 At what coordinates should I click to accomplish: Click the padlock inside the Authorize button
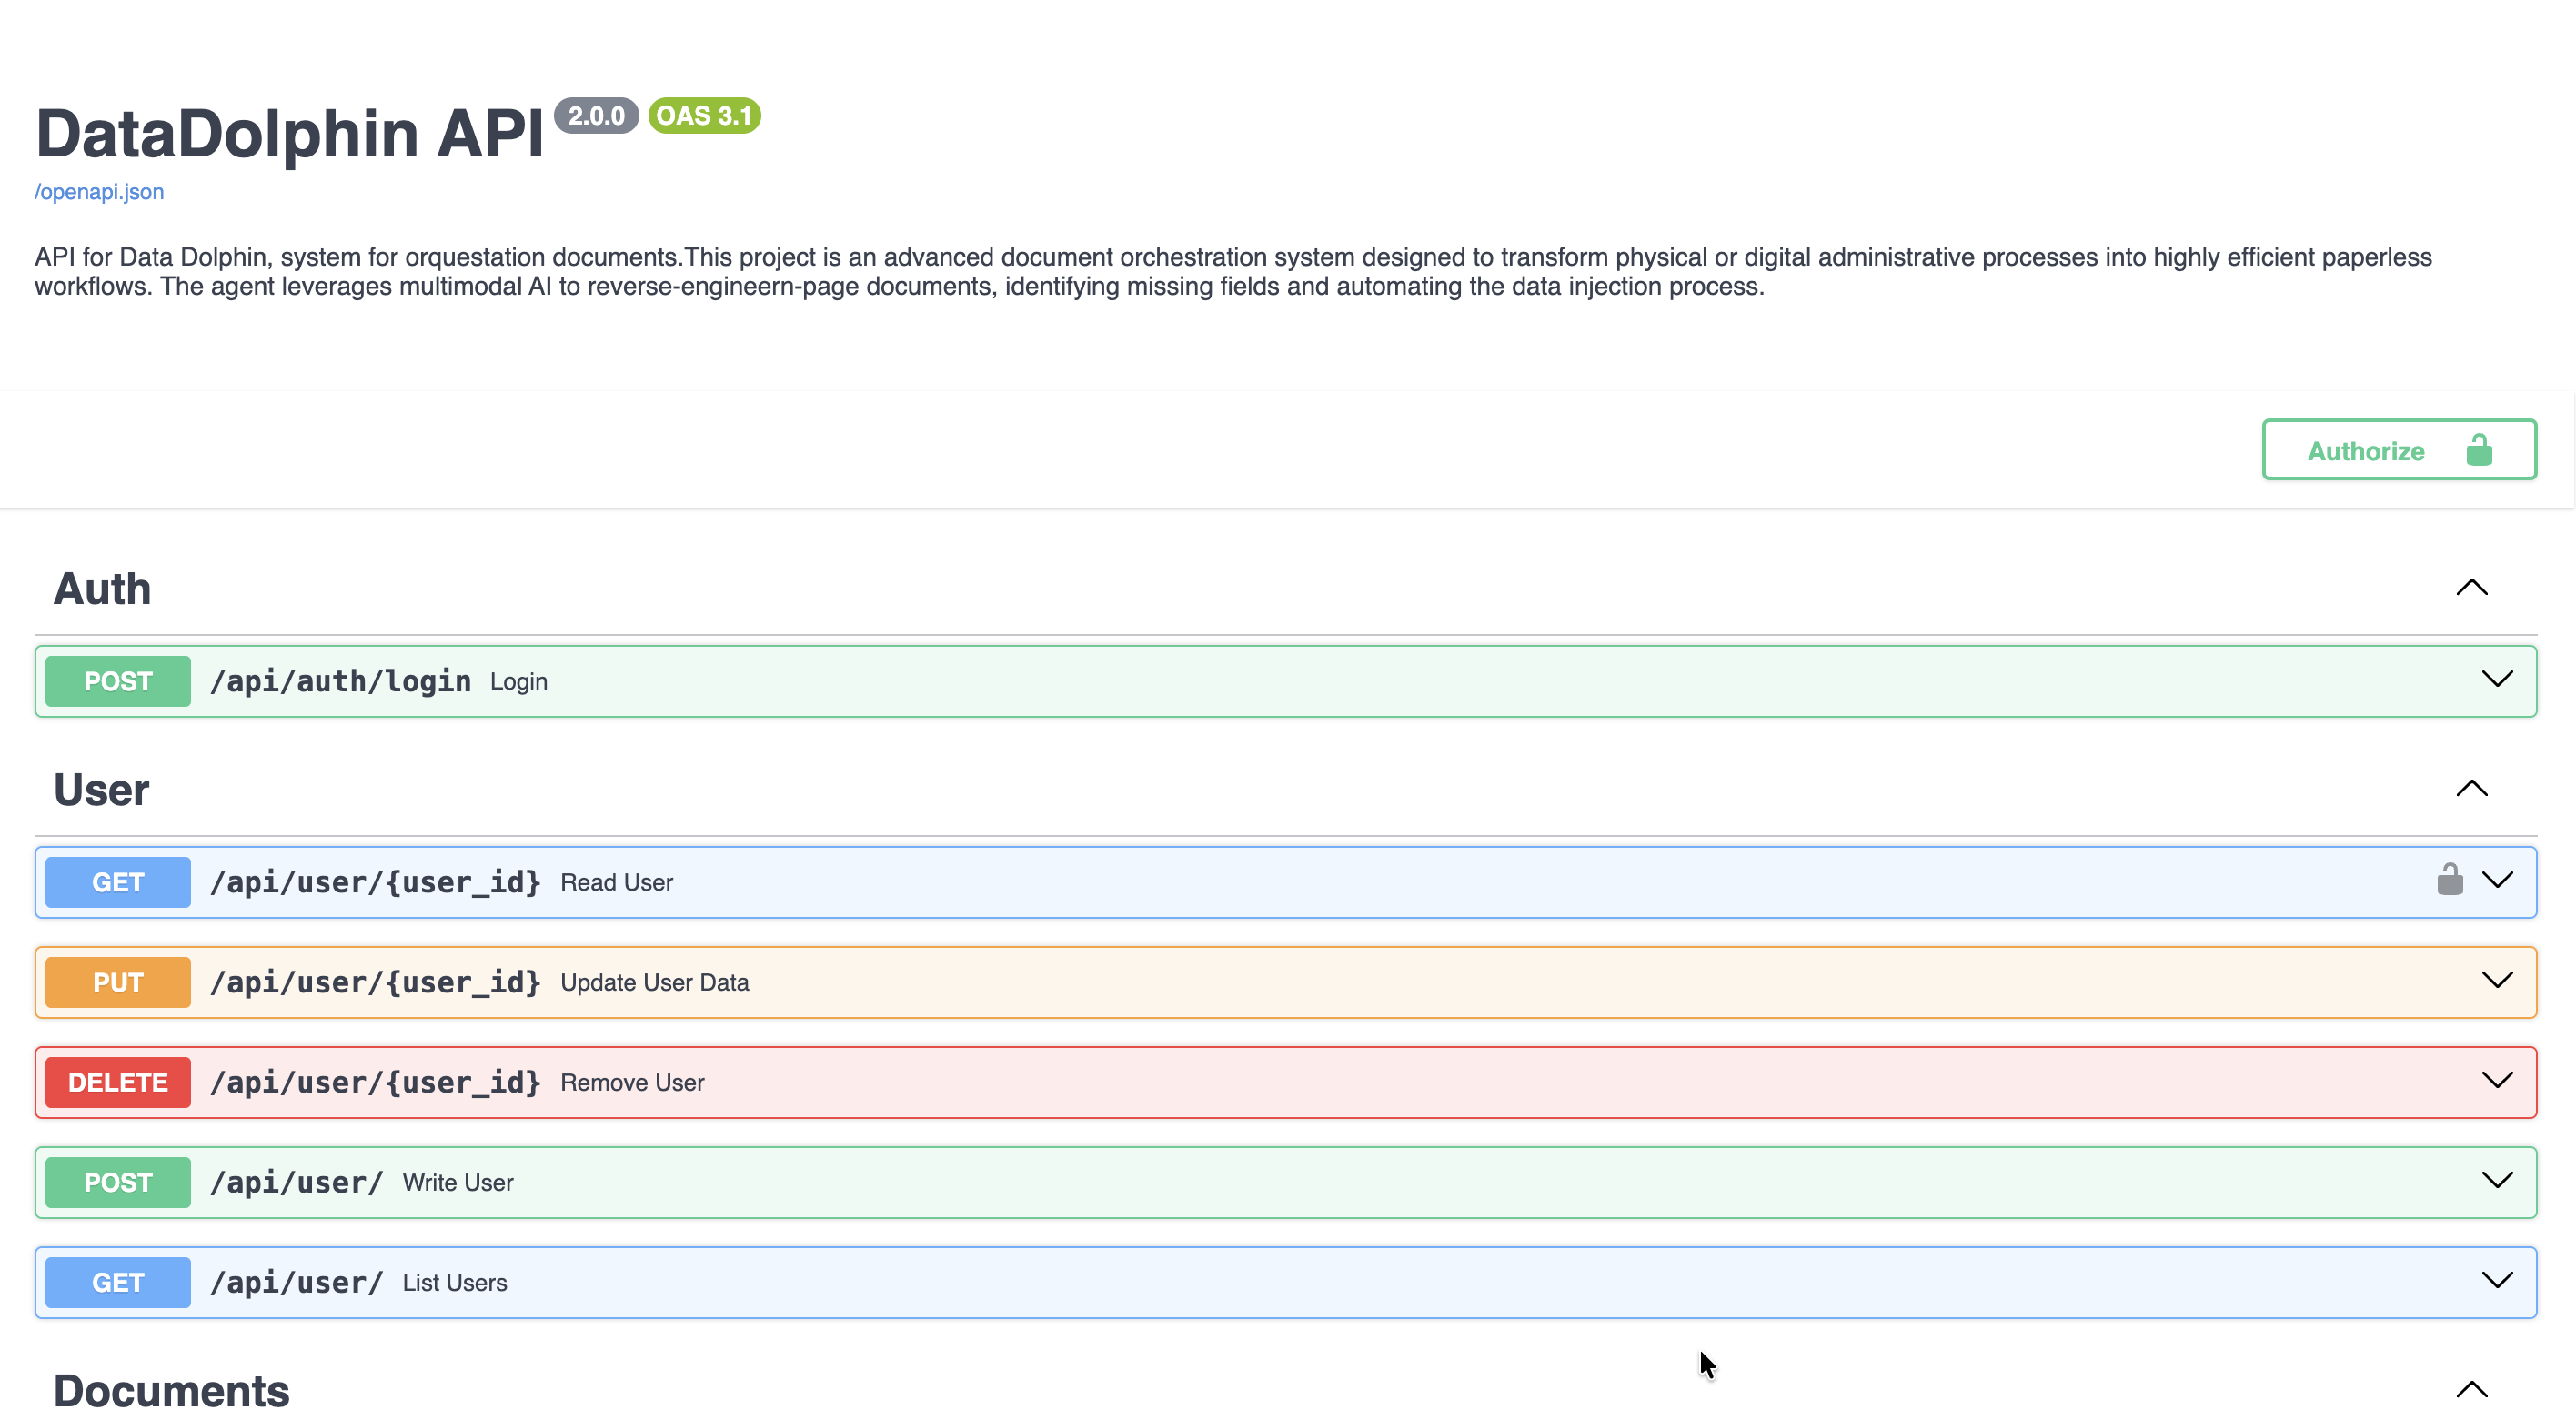coord(2478,450)
